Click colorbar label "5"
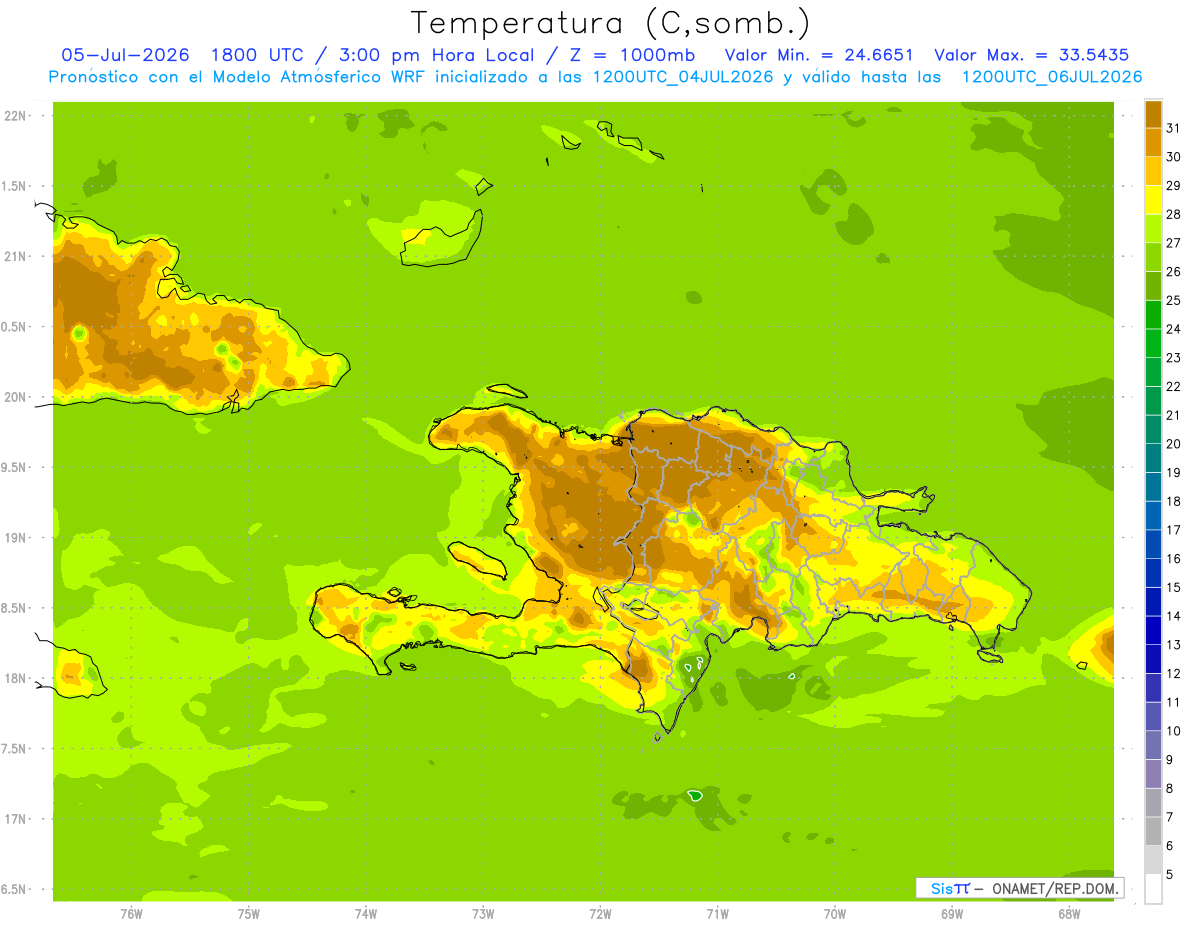This screenshot has height=927, width=1200. [x=1170, y=875]
